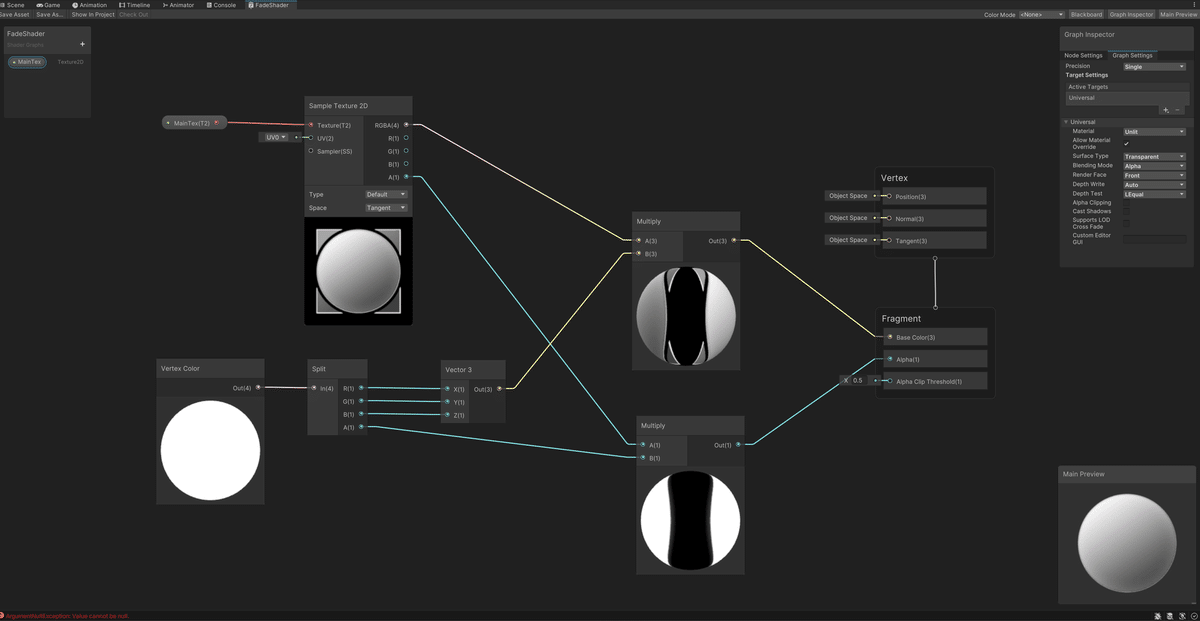Enable the Cast Shadows checkbox
Viewport: 1200px width, 621px height.
pyautogui.click(x=1127, y=210)
